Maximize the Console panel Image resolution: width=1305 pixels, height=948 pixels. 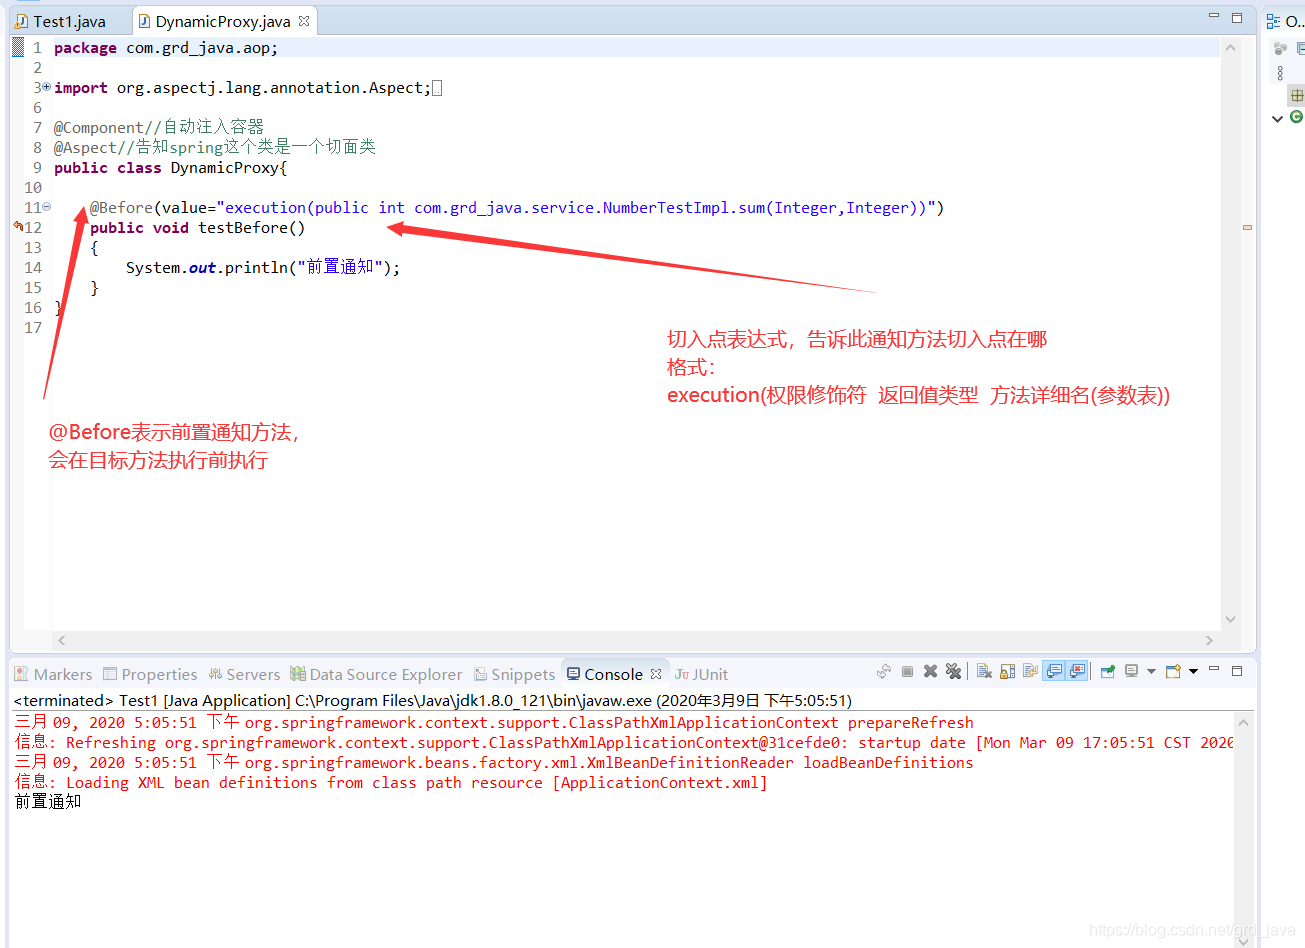point(1237,671)
